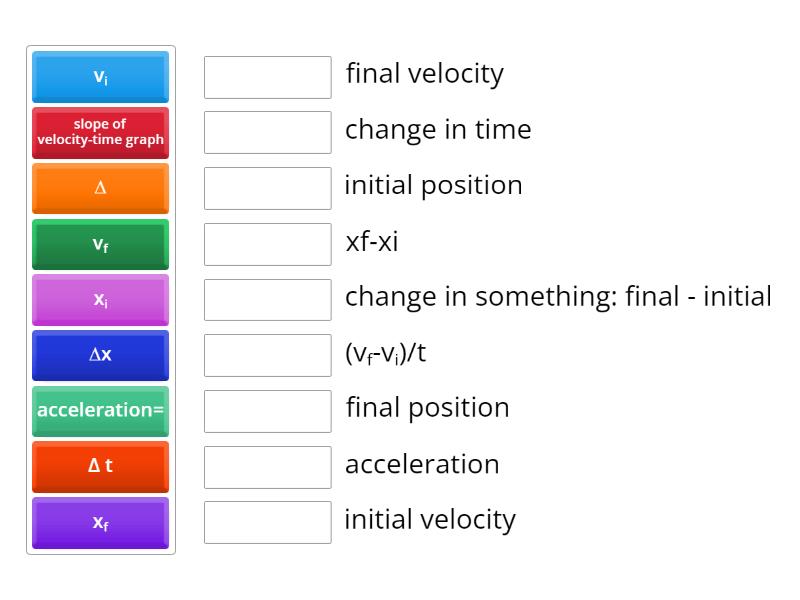Click the acceleration= tile
Image resolution: width=800 pixels, height=600 pixels.
pyautogui.click(x=100, y=411)
